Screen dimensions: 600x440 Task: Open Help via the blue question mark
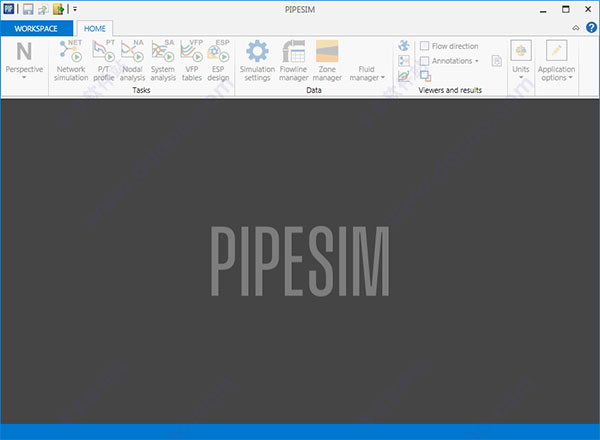591,28
